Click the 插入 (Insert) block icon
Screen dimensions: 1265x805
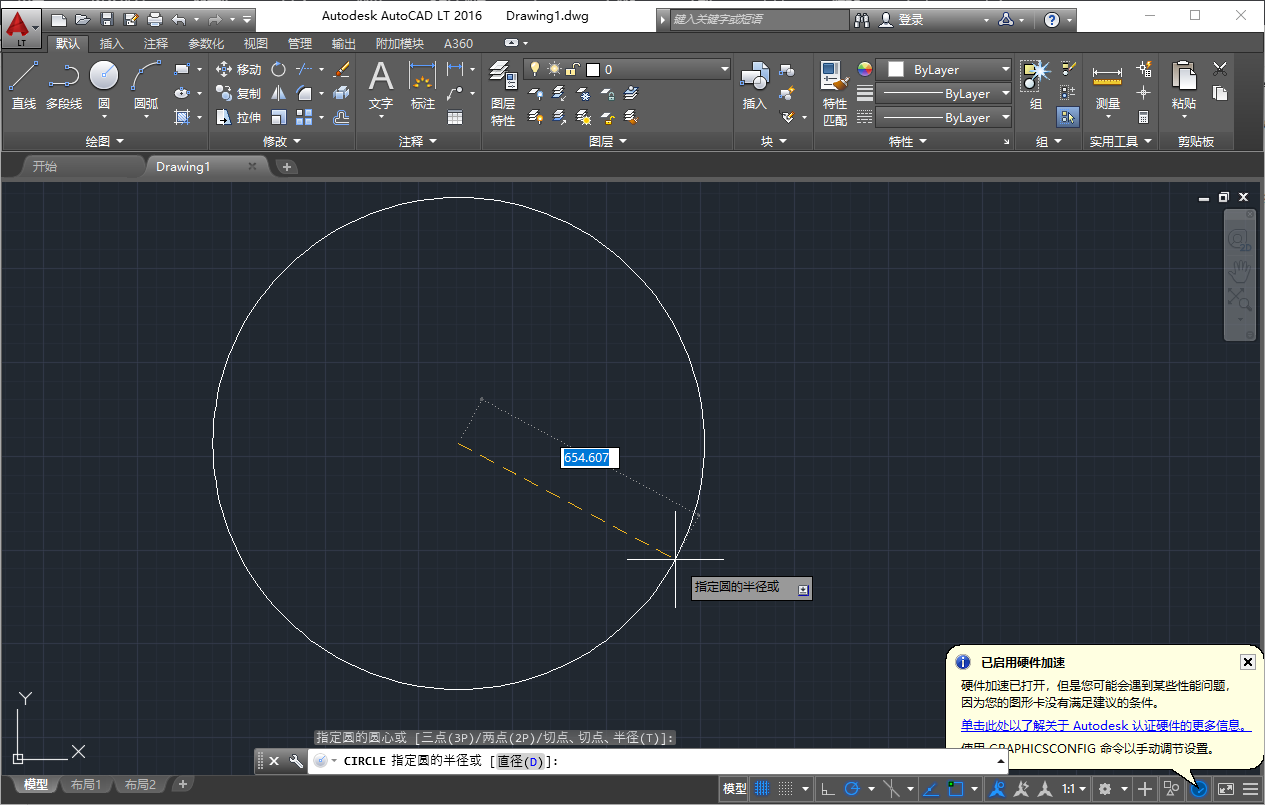[754, 85]
